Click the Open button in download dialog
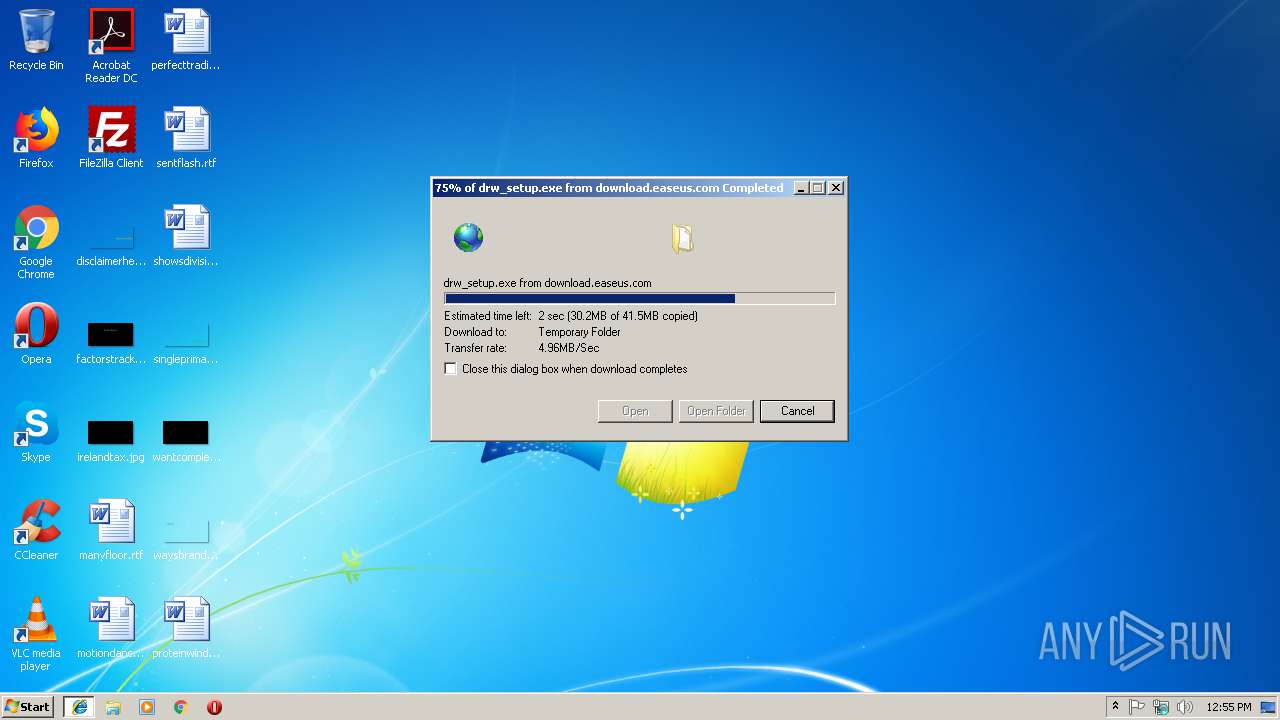Screen dimensions: 1280x720 click(x=635, y=411)
